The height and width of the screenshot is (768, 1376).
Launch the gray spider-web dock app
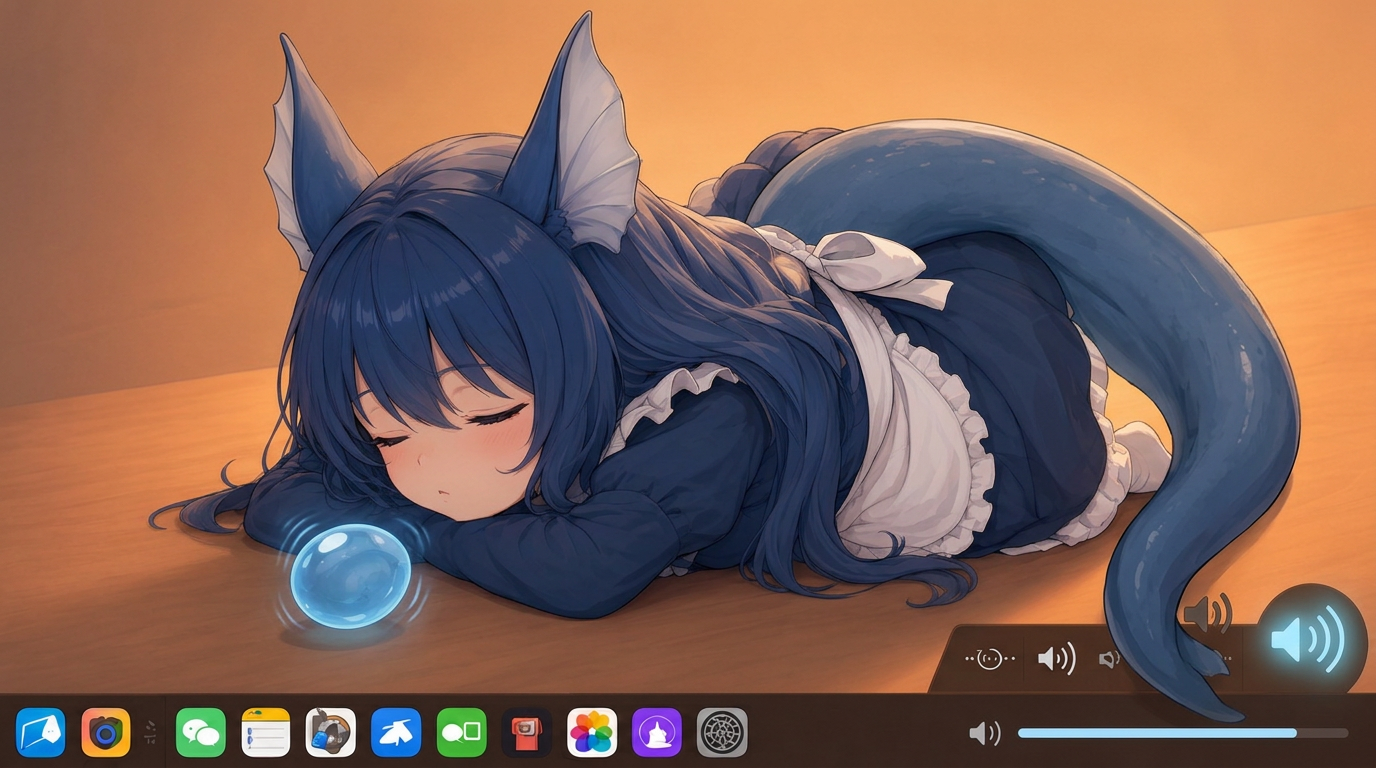pos(722,733)
